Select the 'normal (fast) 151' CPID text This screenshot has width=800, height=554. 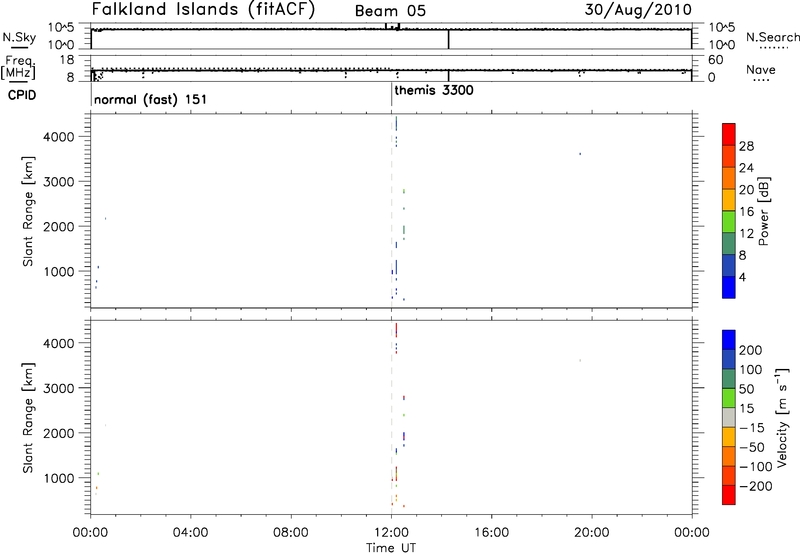151,99
